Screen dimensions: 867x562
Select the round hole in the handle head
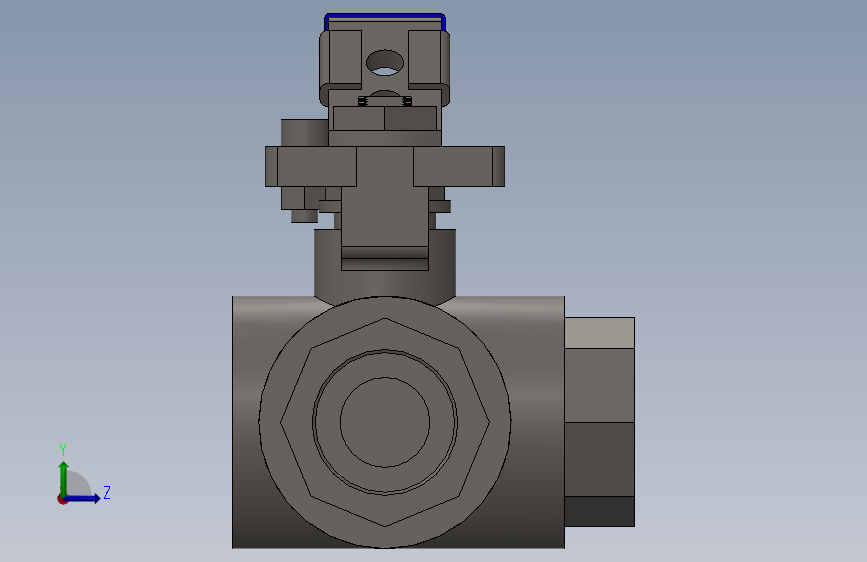pos(385,63)
